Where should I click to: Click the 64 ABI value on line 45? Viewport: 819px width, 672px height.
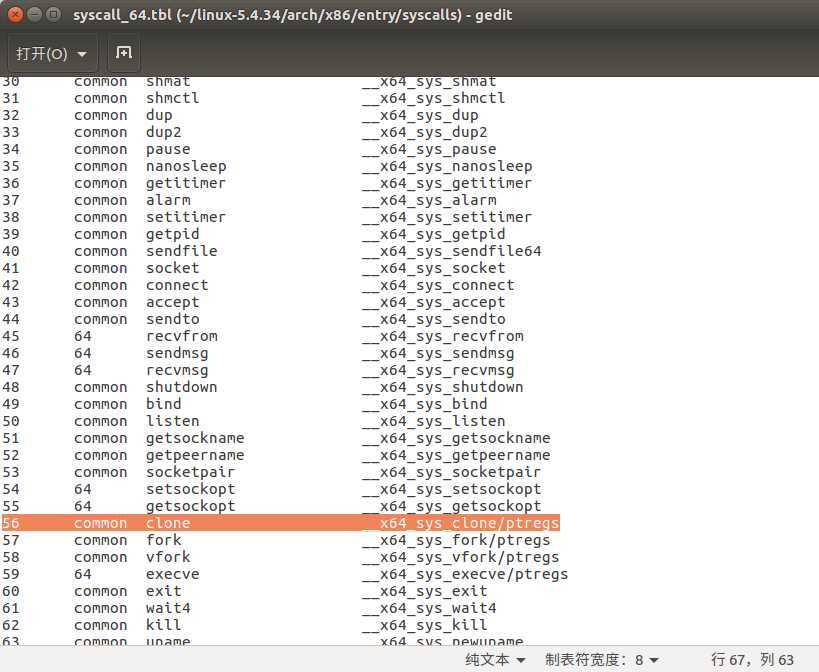point(83,336)
